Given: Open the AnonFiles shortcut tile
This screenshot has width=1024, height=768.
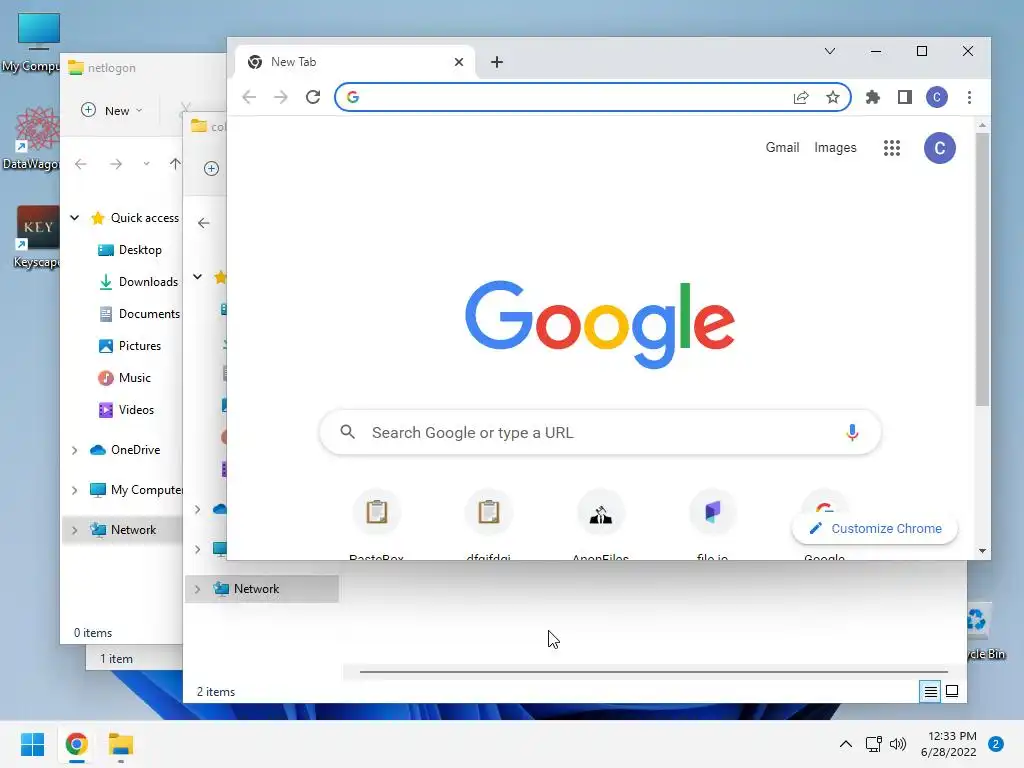Looking at the screenshot, I should pos(601,526).
